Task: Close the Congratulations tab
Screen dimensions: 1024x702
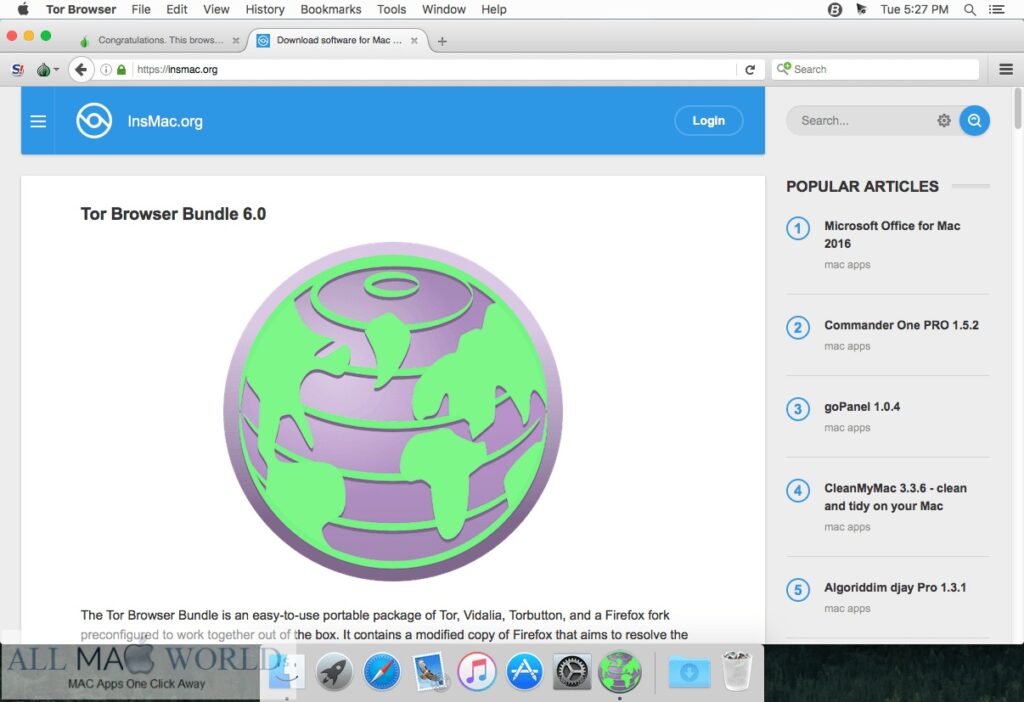Action: (236, 40)
